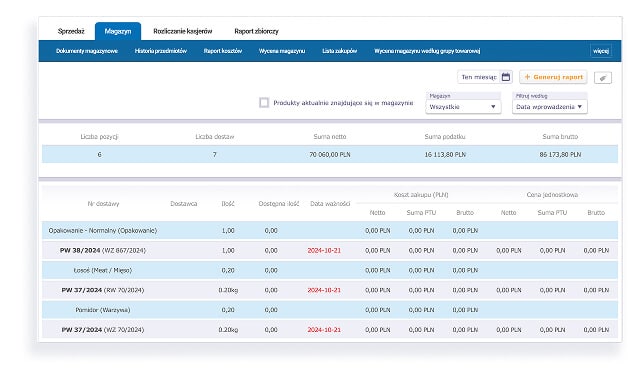
Task: Click the Ten miesiąc date range field
Action: [479, 77]
